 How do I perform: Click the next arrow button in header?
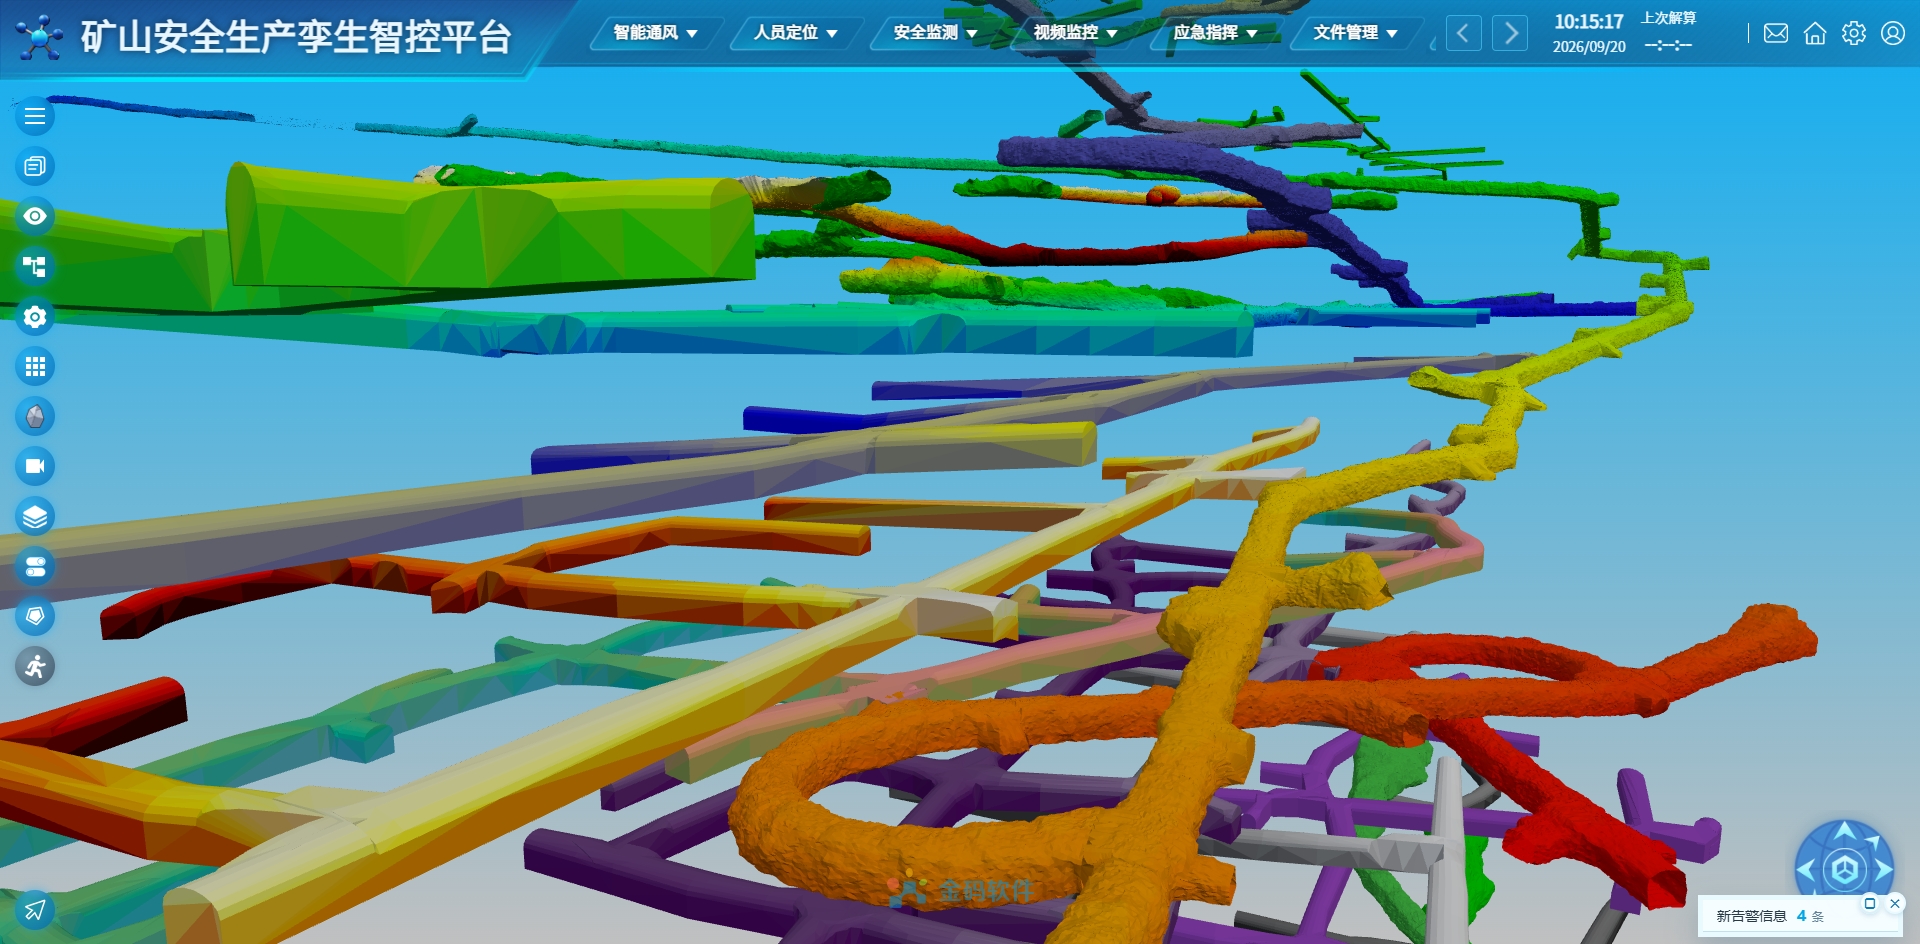(x=1510, y=33)
